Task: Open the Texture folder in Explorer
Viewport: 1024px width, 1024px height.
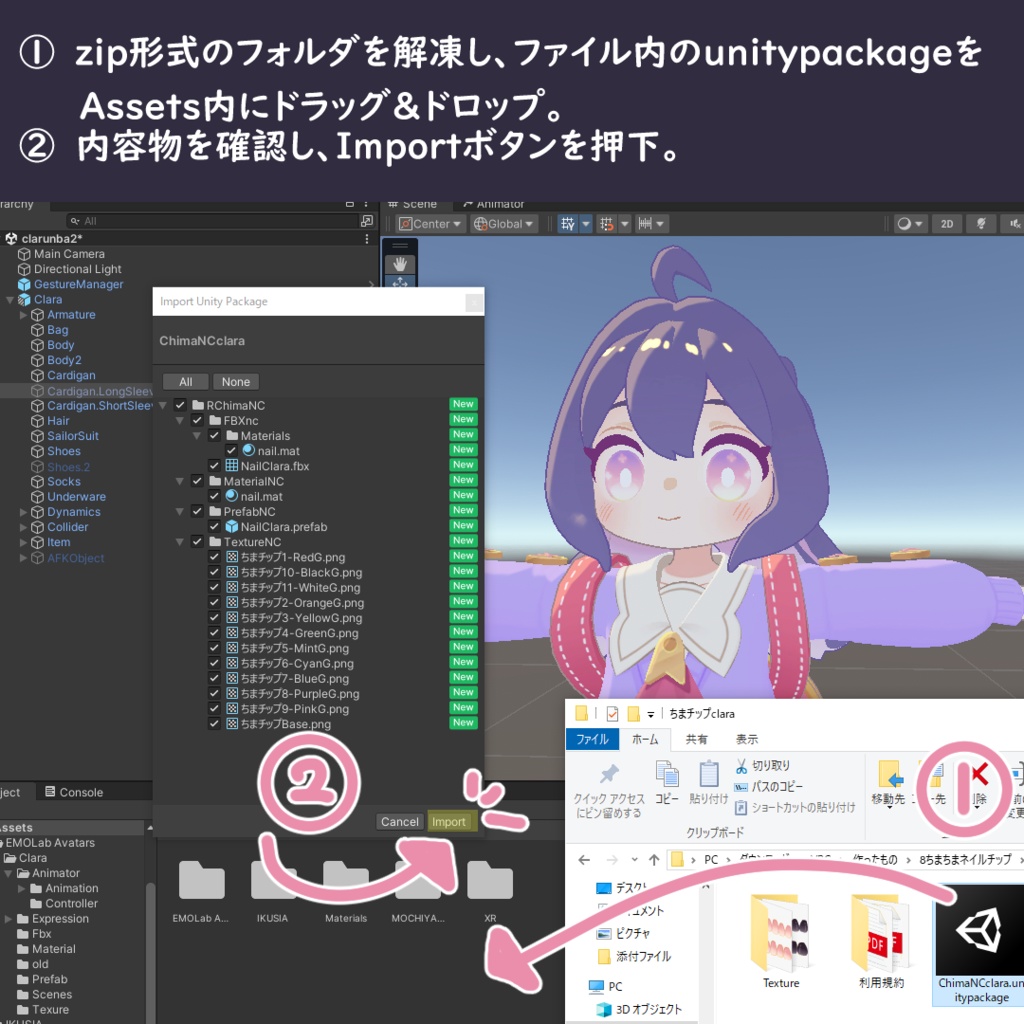Action: pyautogui.click(x=779, y=935)
